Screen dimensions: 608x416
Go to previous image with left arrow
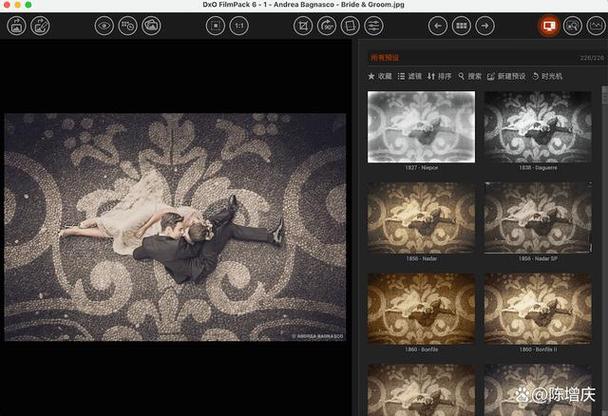point(437,26)
